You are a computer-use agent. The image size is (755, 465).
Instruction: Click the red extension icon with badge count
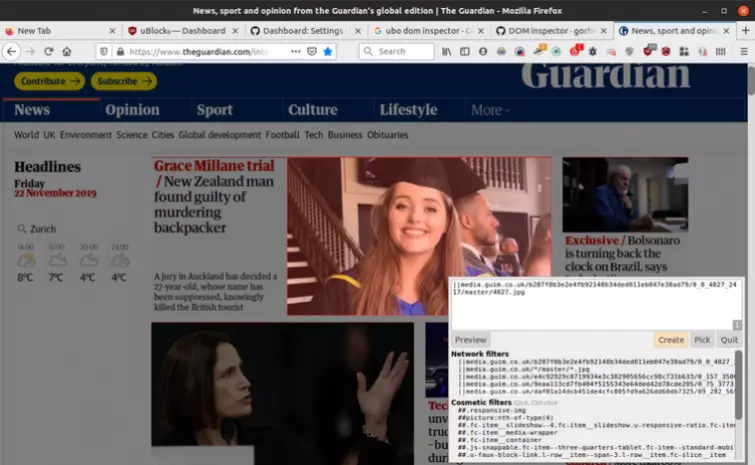(x=575, y=51)
